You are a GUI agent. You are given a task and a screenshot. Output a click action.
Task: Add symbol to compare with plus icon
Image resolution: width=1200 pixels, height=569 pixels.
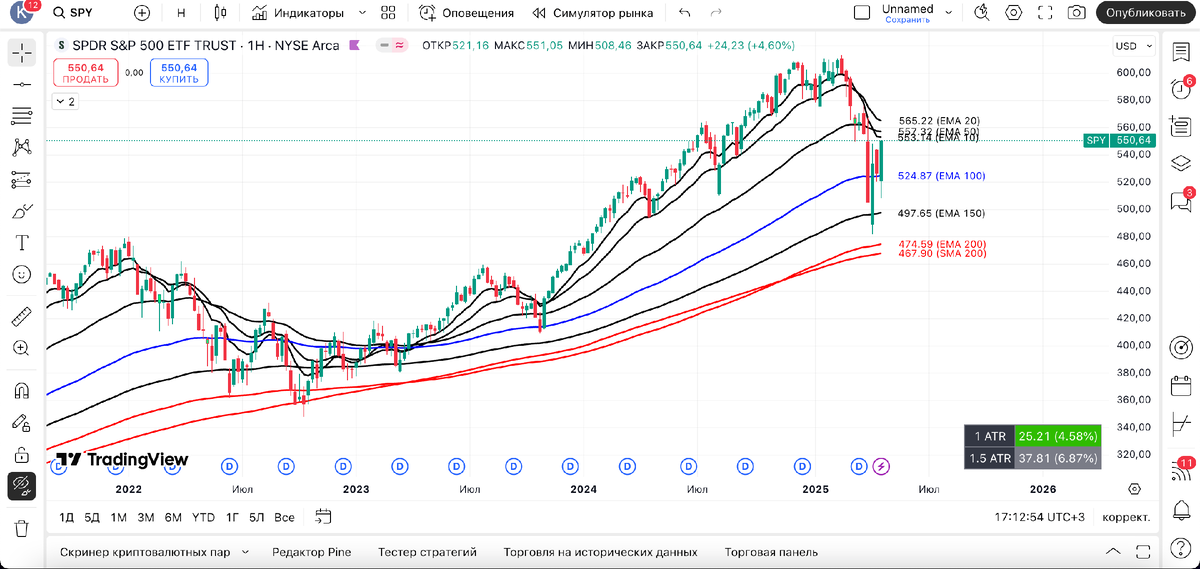coord(142,13)
